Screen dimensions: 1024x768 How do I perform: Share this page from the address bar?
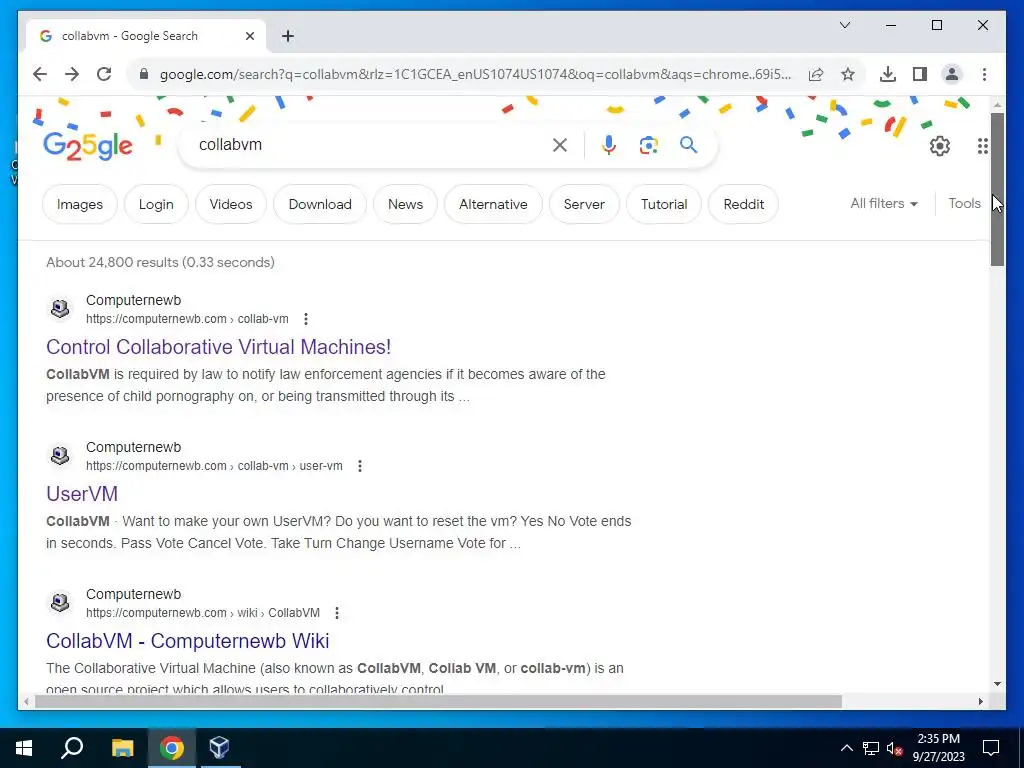[816, 74]
